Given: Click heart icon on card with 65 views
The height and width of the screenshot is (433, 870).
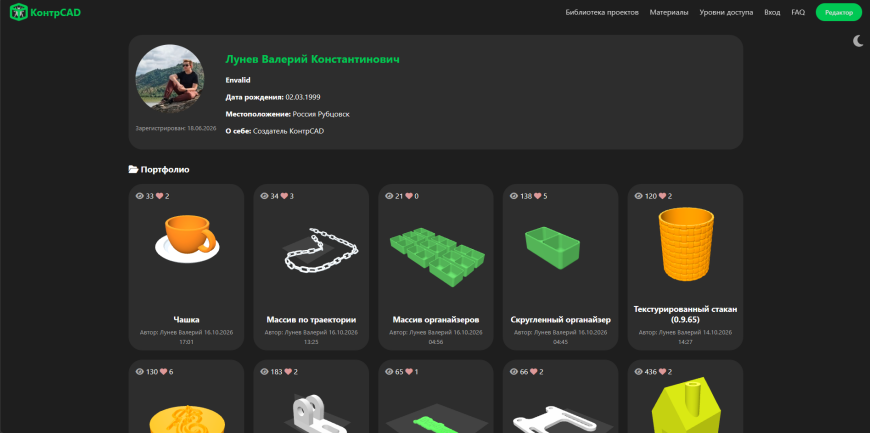Looking at the screenshot, I should point(409,371).
